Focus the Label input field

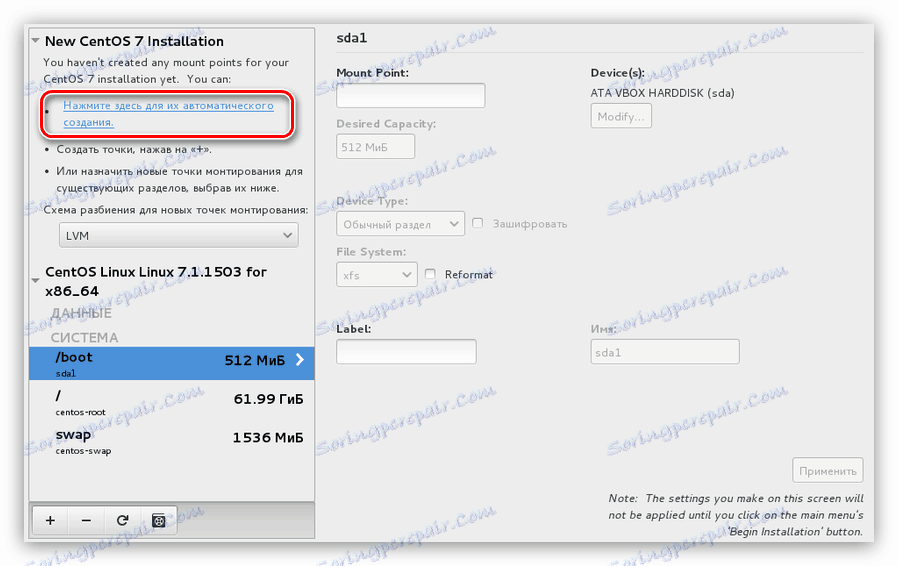click(406, 352)
